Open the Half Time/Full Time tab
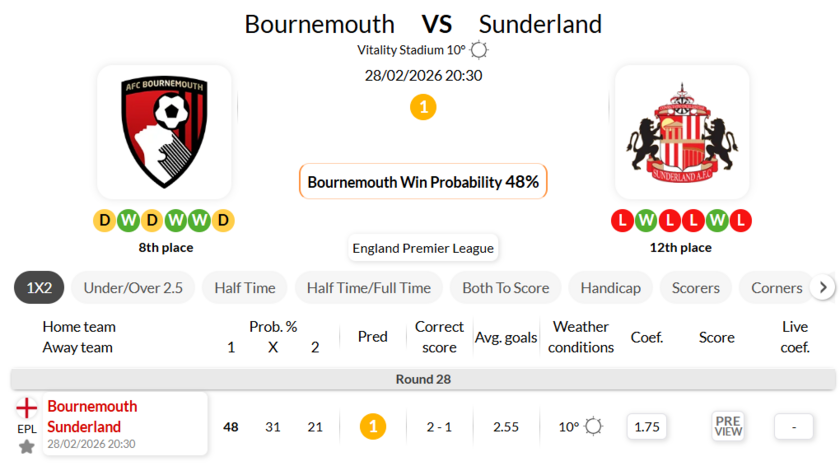This screenshot has height=466, width=840. [369, 288]
